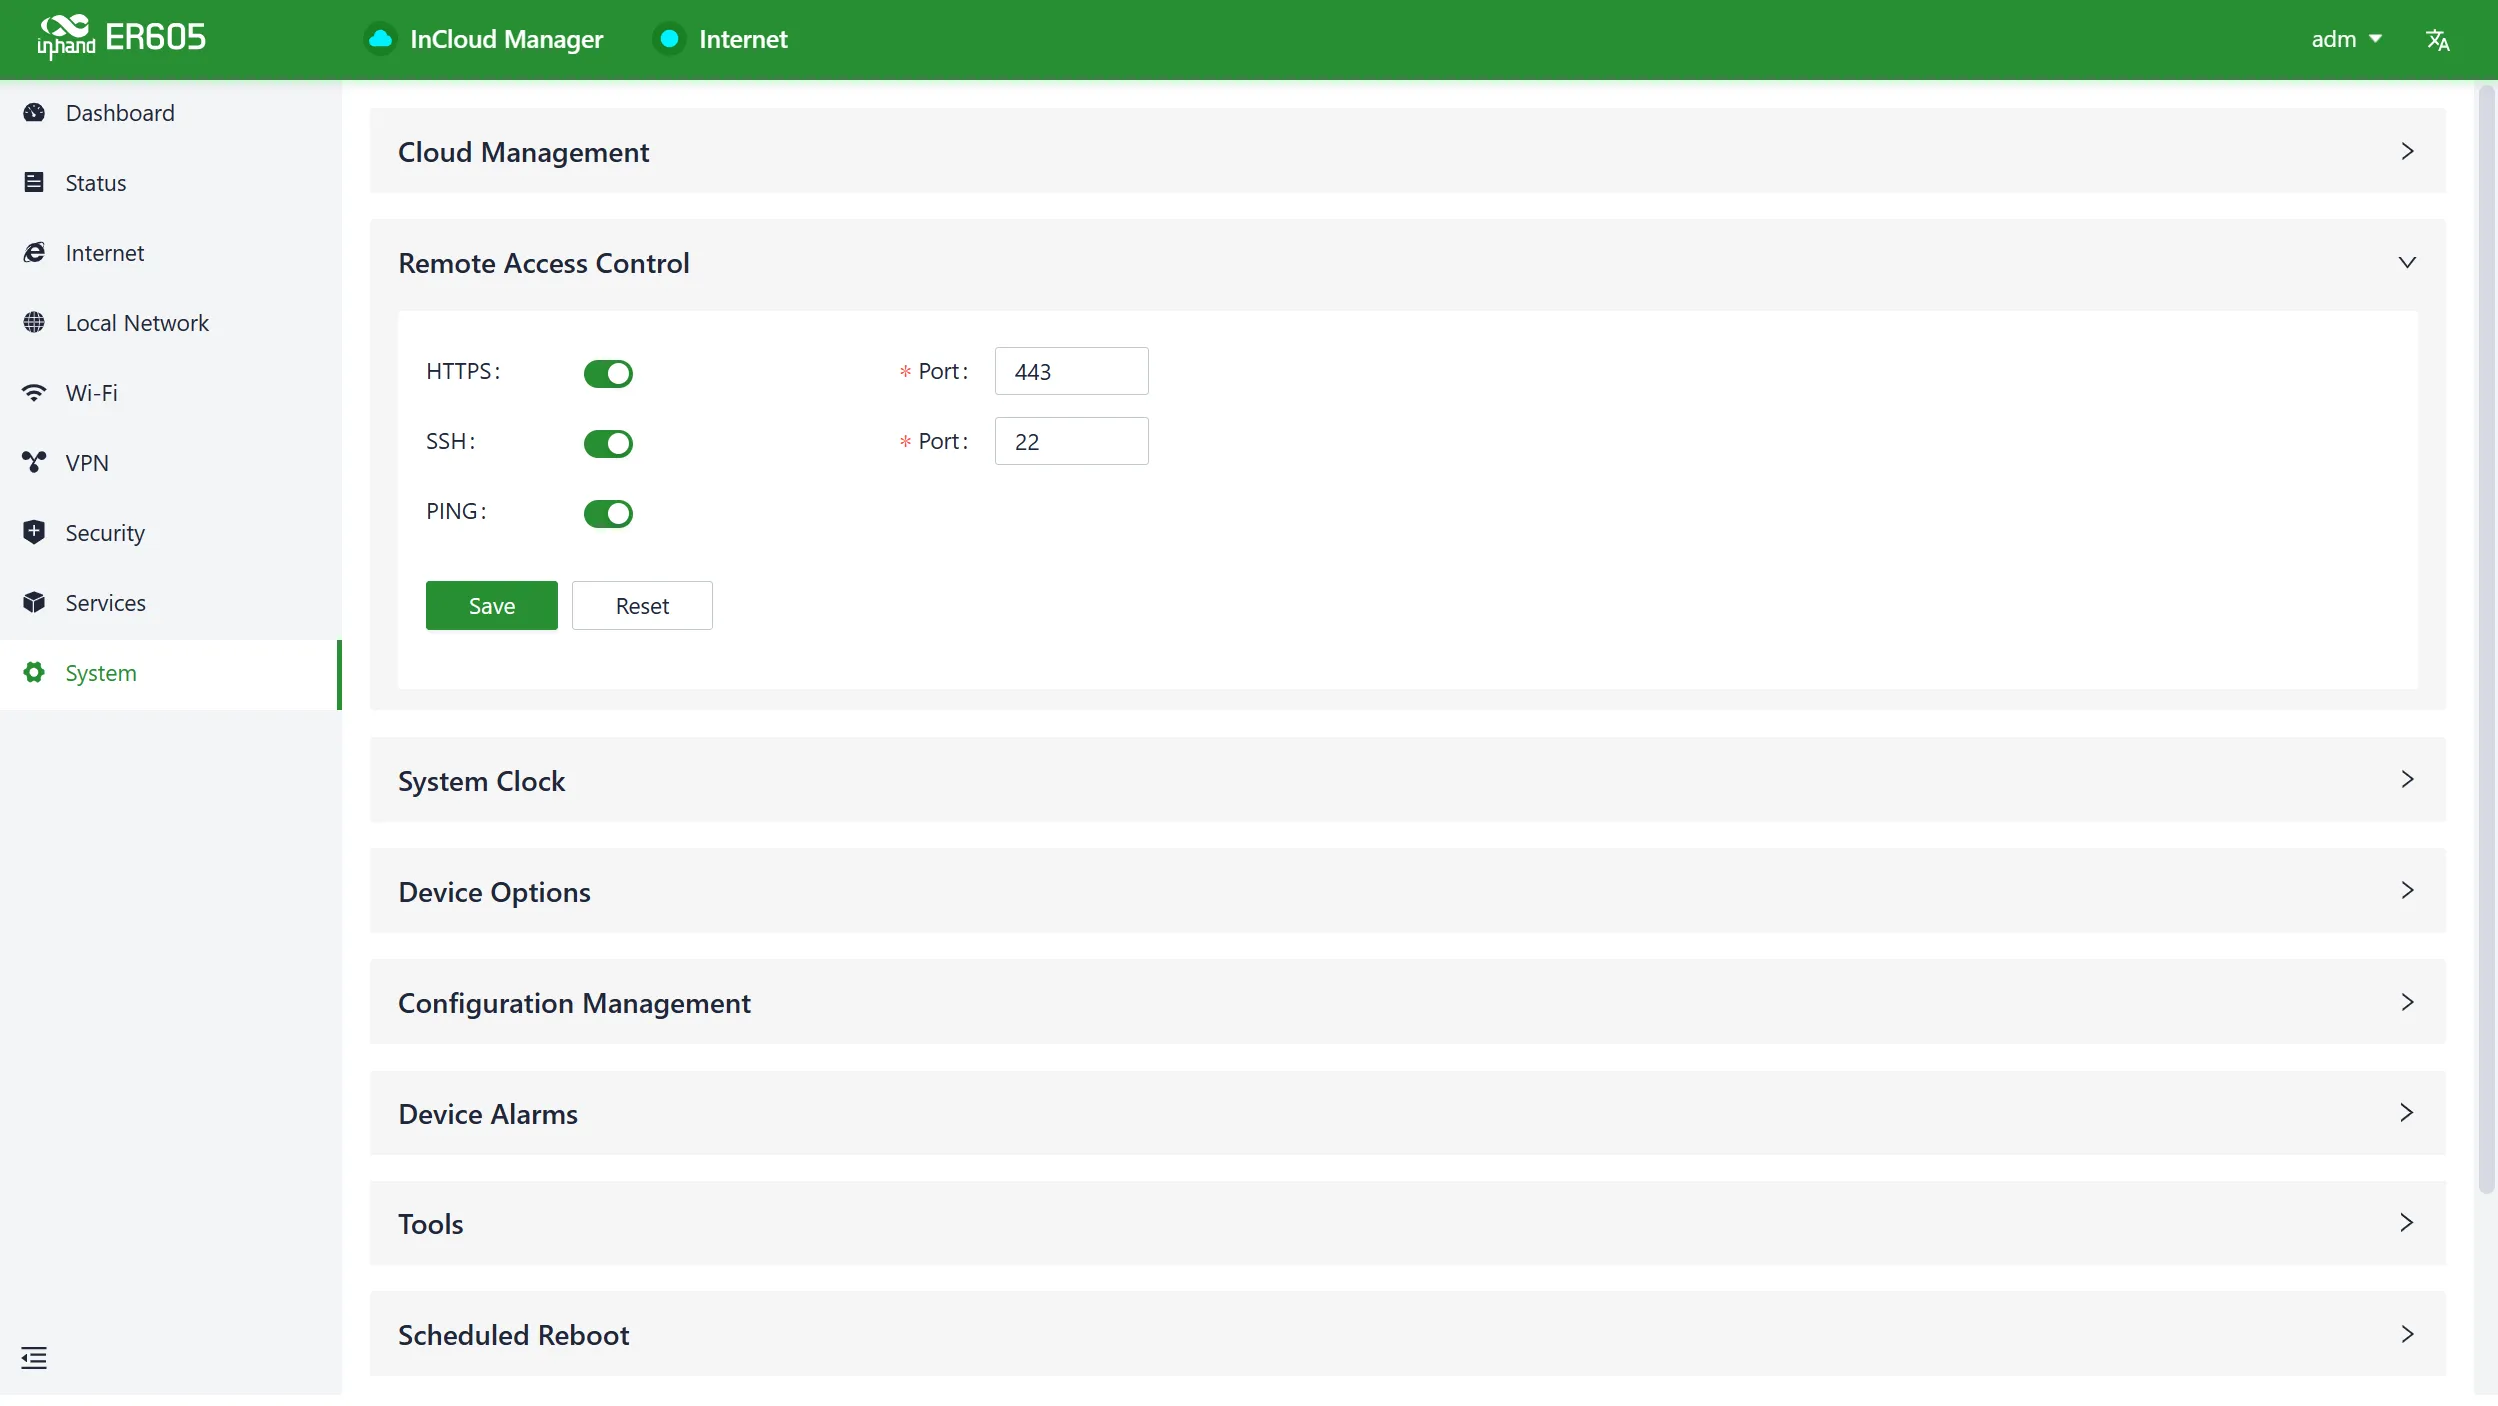Select the VPN menu item
The height and width of the screenshot is (1406, 2498).
(171, 463)
